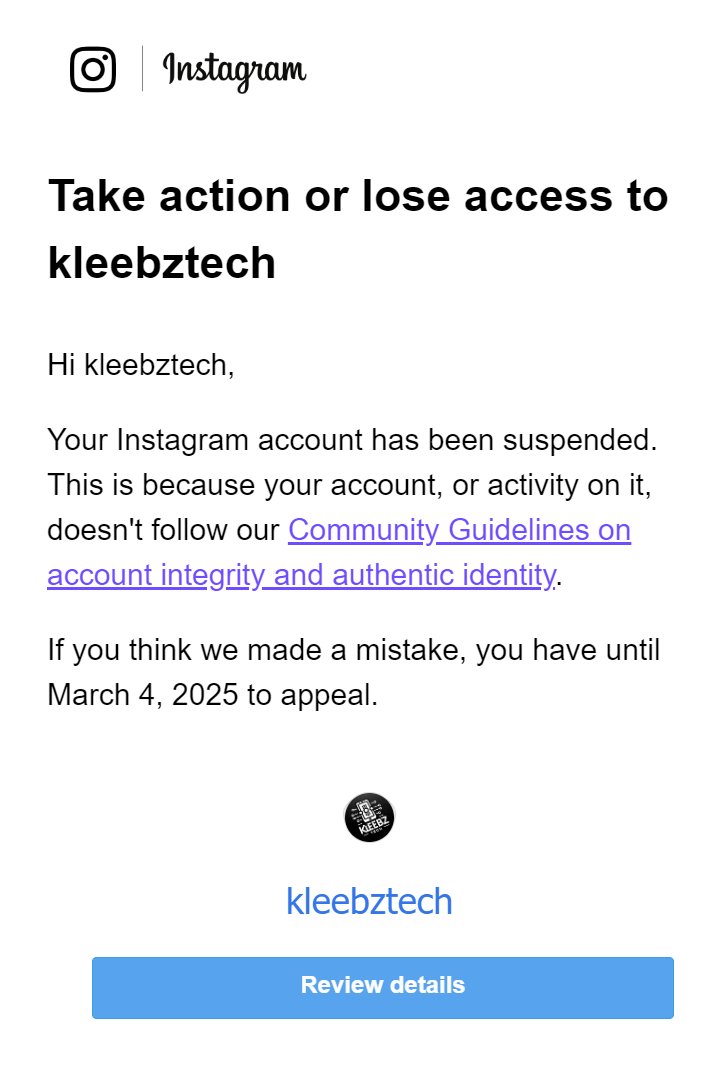Open the Kleebz Tech round profile avatar
The image size is (727, 1078).
(x=369, y=817)
